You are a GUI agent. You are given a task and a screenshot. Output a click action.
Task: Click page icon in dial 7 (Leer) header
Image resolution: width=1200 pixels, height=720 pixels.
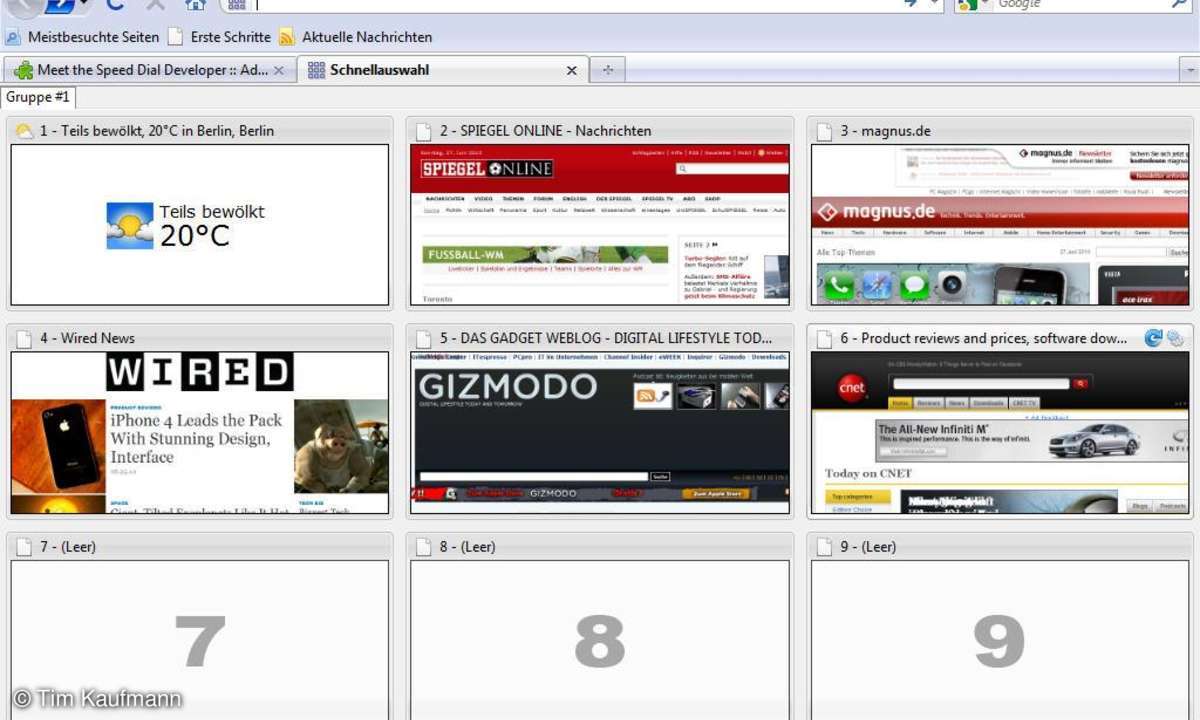(x=24, y=547)
